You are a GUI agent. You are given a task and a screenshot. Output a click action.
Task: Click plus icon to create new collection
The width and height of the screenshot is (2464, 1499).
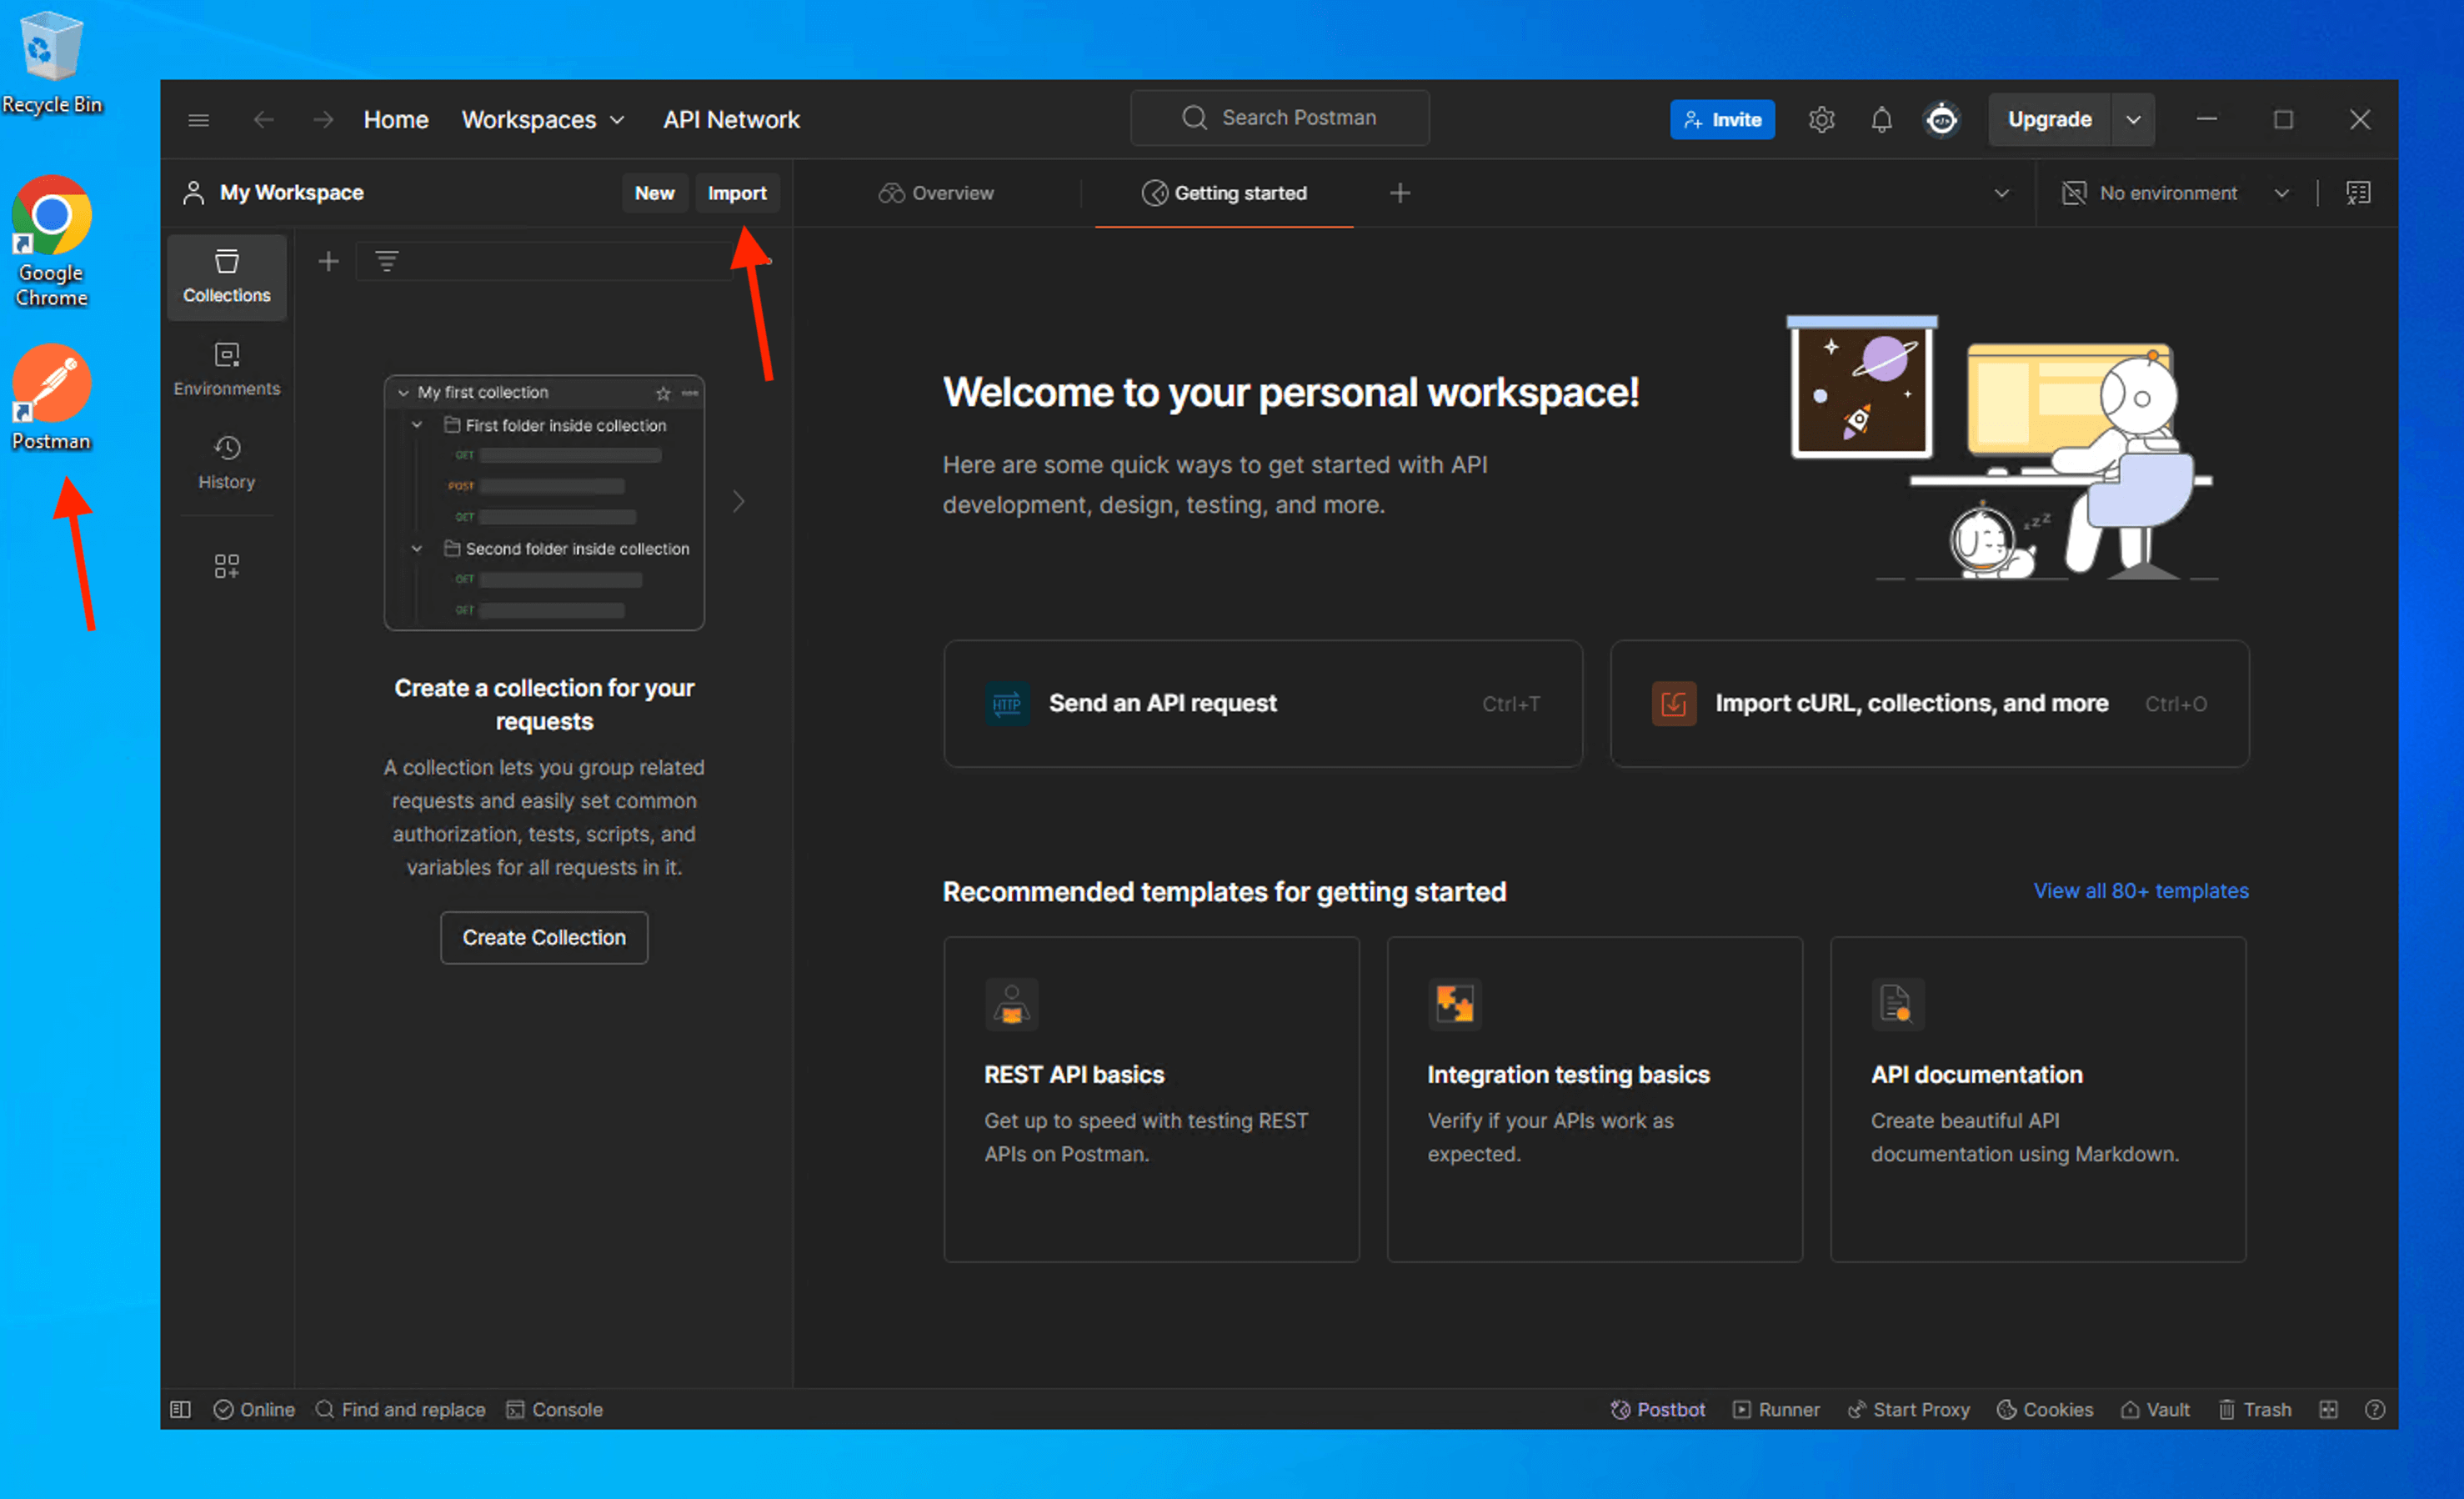(328, 262)
